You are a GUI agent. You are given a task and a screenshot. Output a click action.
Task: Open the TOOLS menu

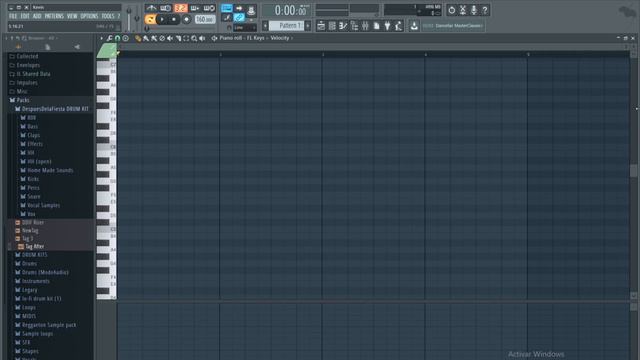[x=108, y=16]
